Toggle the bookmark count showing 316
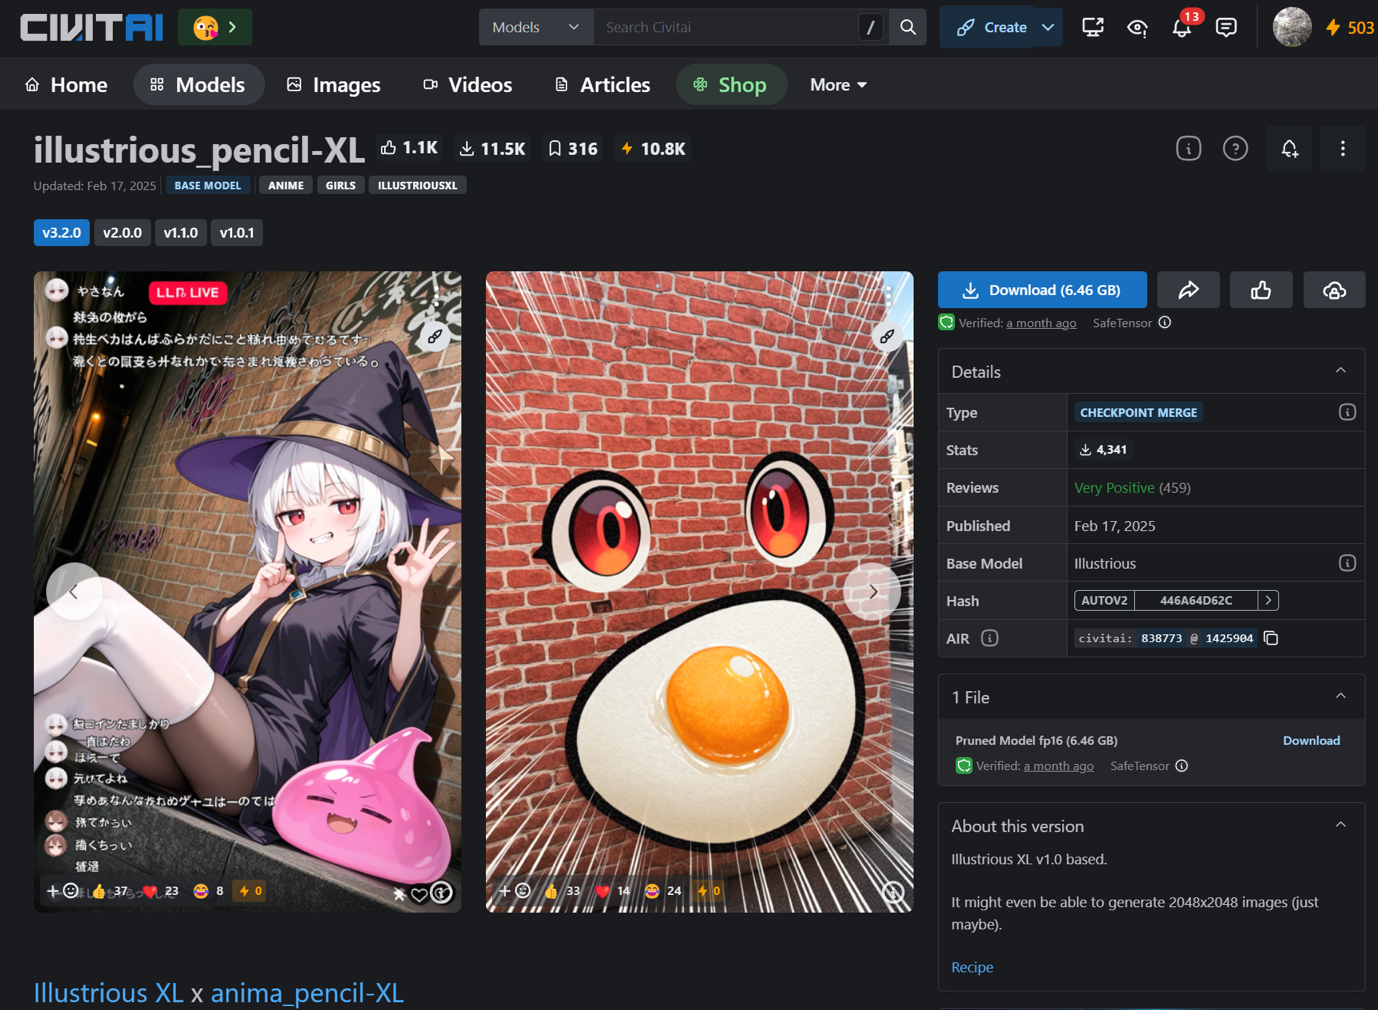The width and height of the screenshot is (1378, 1010). pos(573,149)
